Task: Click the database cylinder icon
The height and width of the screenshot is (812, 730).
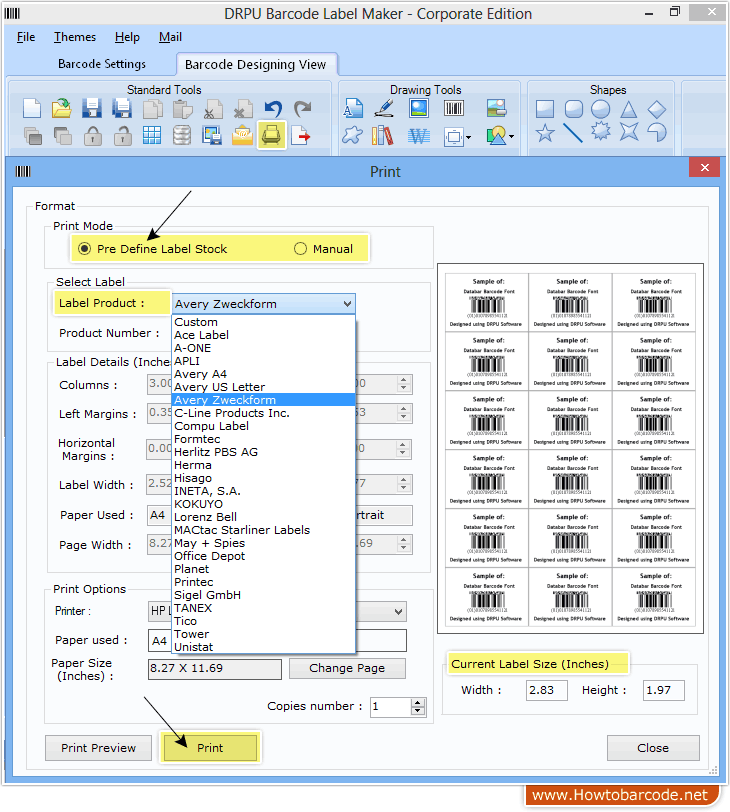Action: tap(182, 136)
